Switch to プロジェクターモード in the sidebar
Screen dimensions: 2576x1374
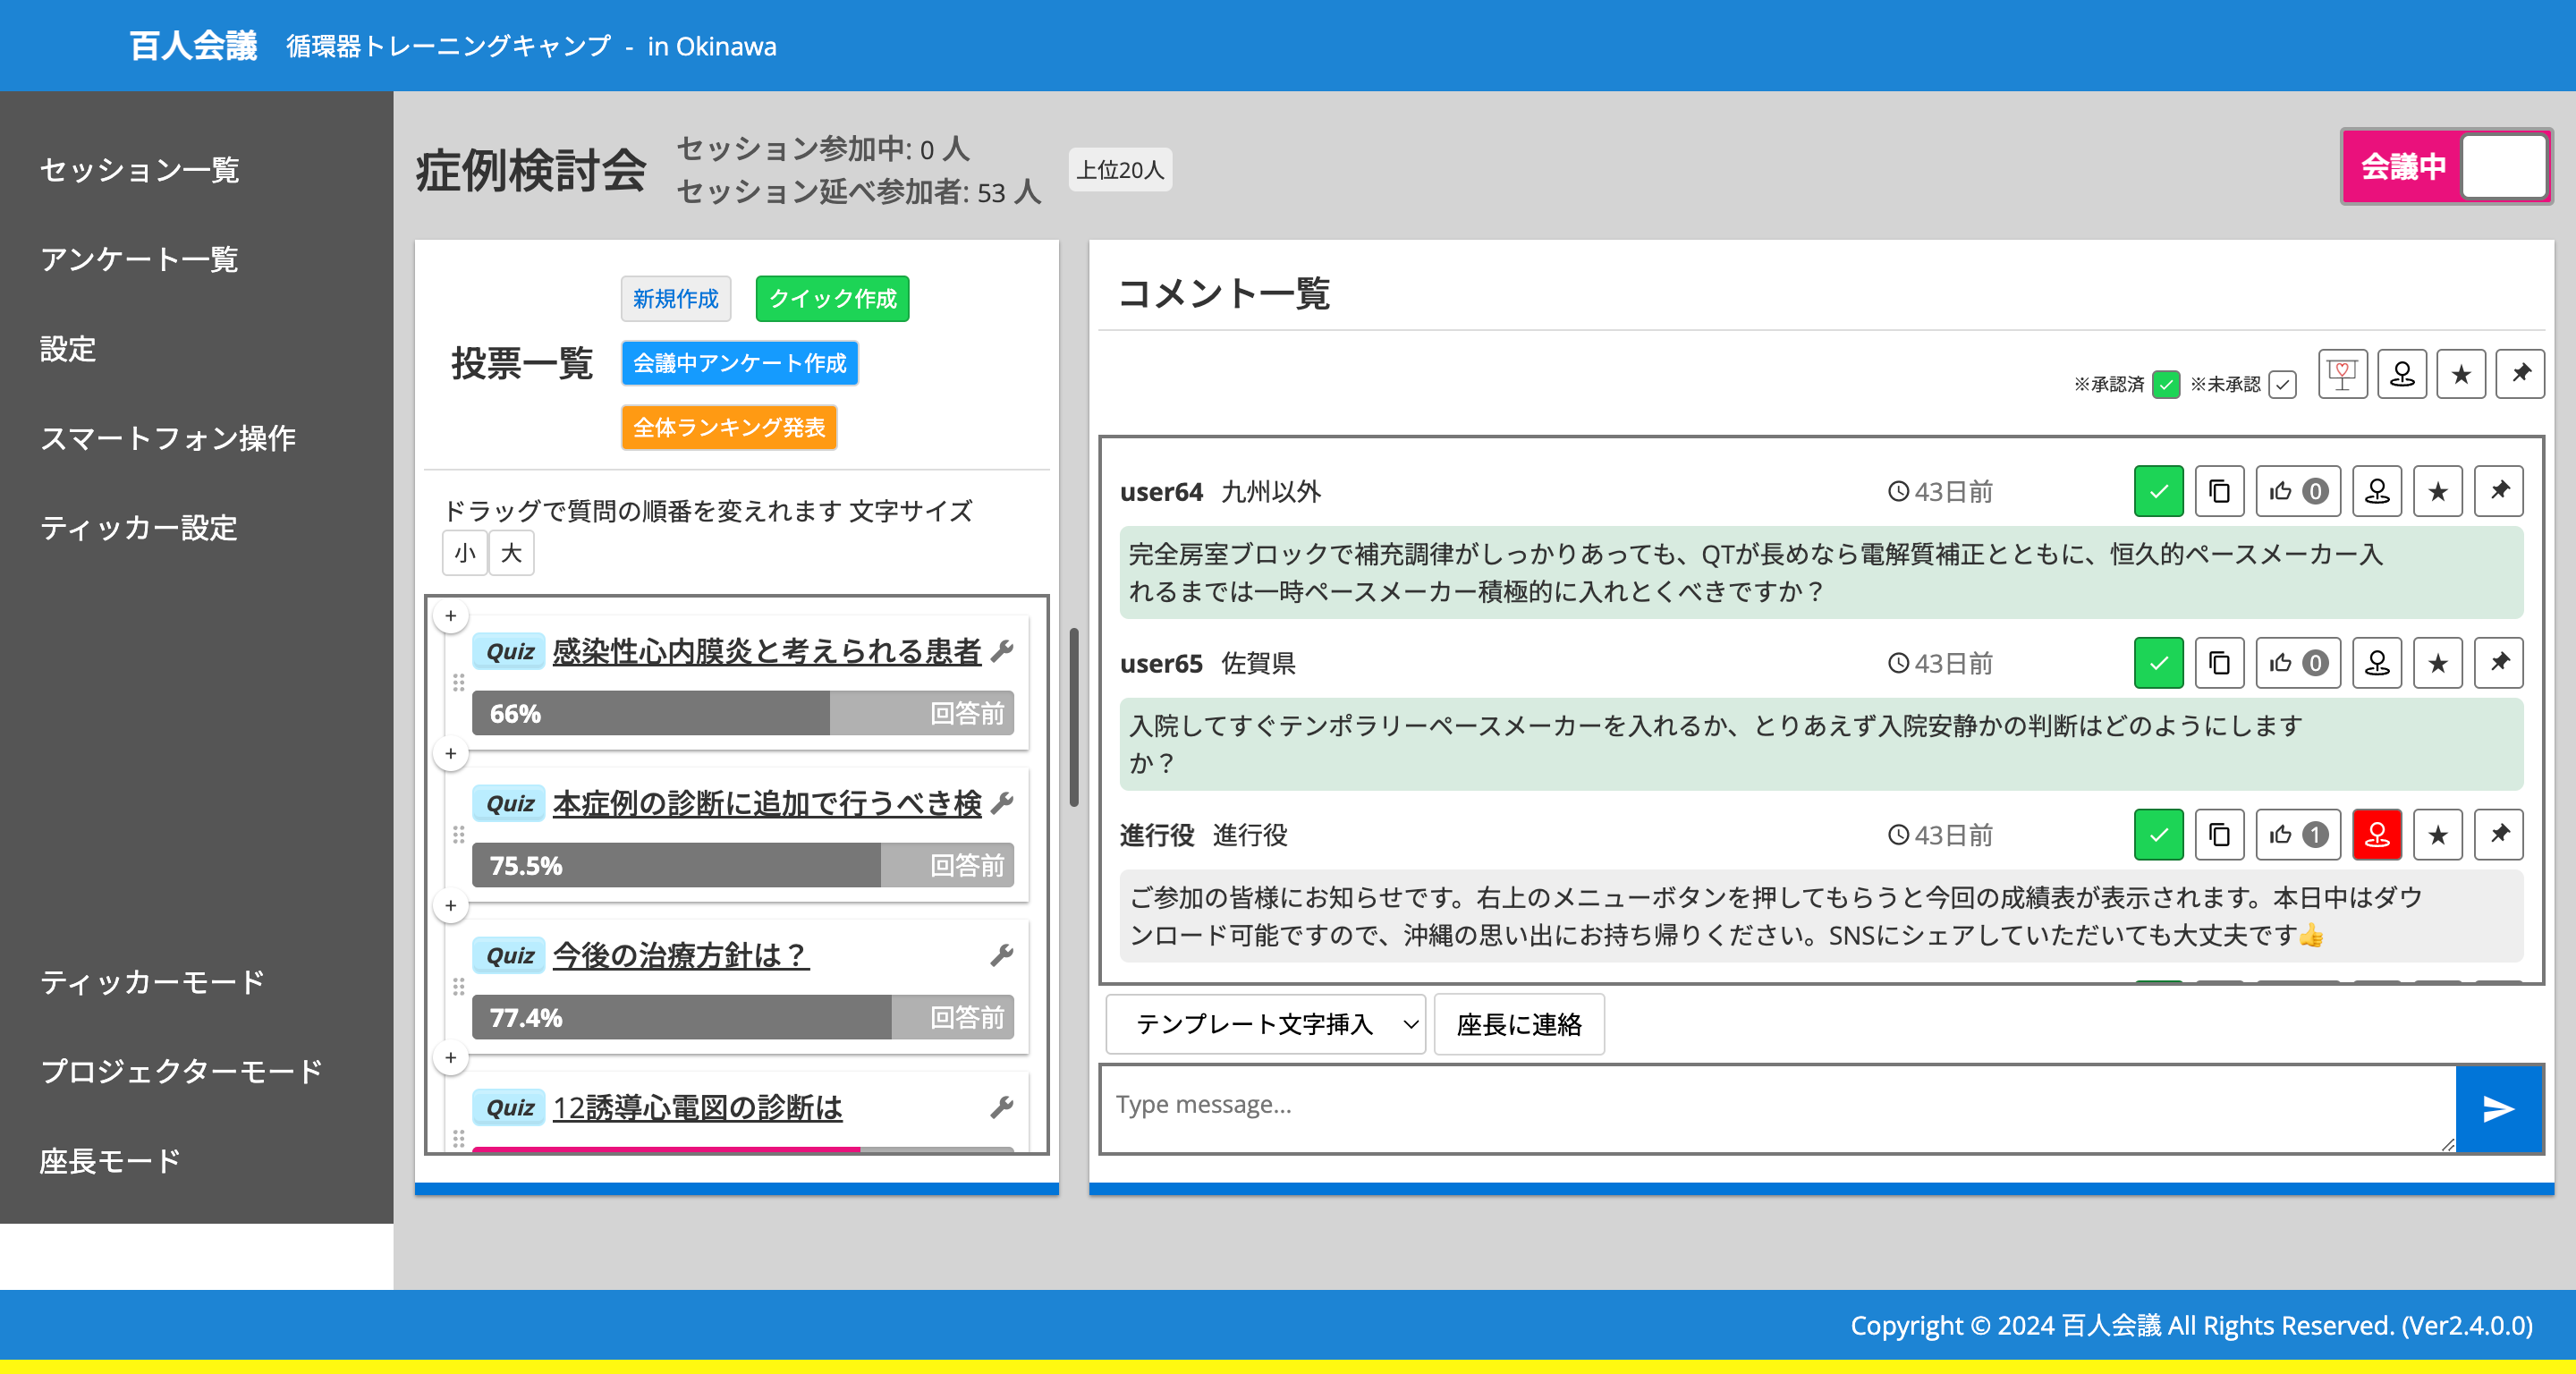181,1071
